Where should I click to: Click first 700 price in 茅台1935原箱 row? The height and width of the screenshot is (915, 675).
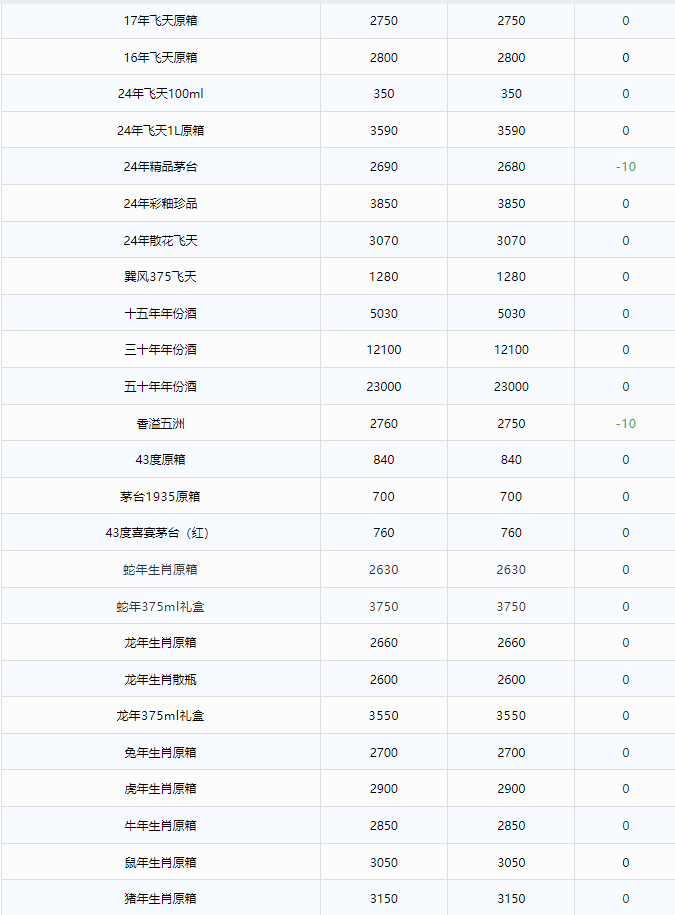coord(384,496)
